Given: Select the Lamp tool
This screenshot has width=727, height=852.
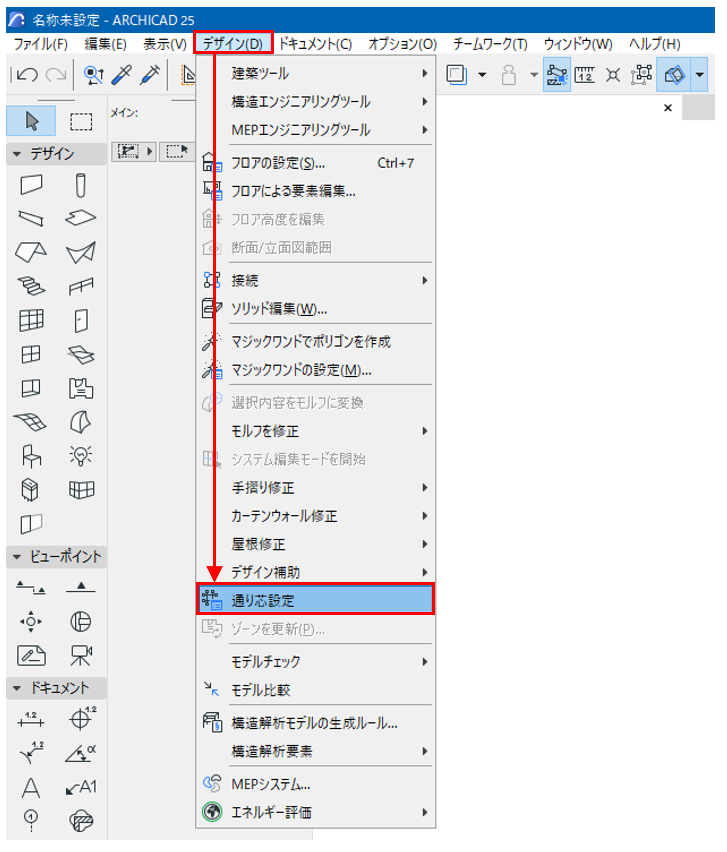Looking at the screenshot, I should point(81,455).
